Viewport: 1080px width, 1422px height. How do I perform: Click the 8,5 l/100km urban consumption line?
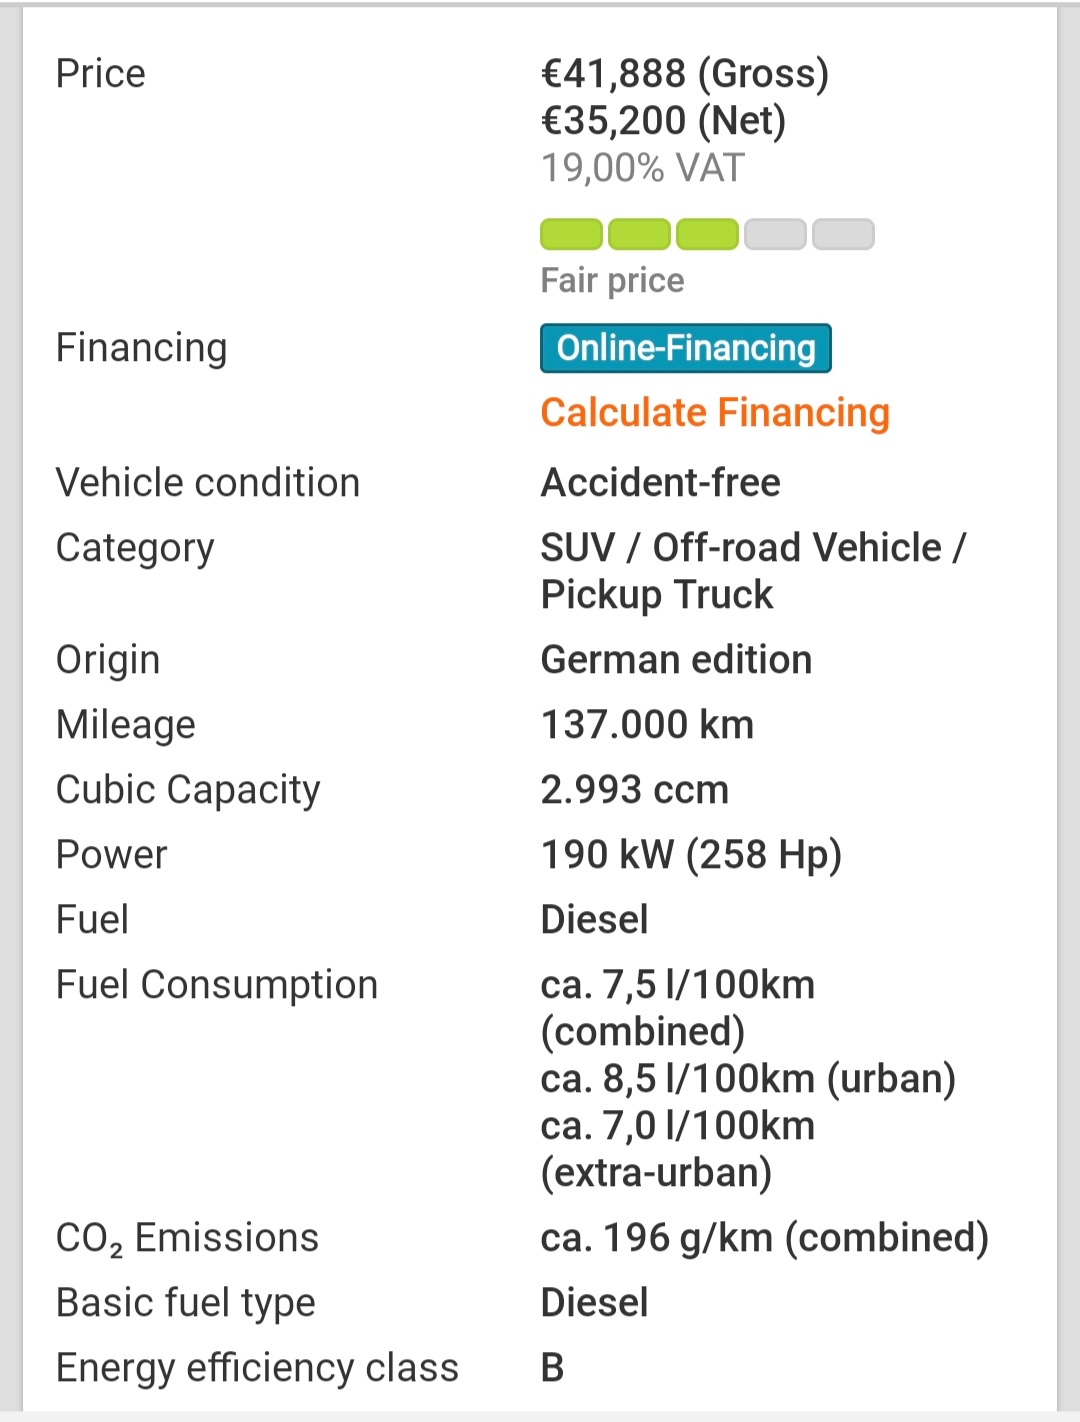pos(747,1078)
